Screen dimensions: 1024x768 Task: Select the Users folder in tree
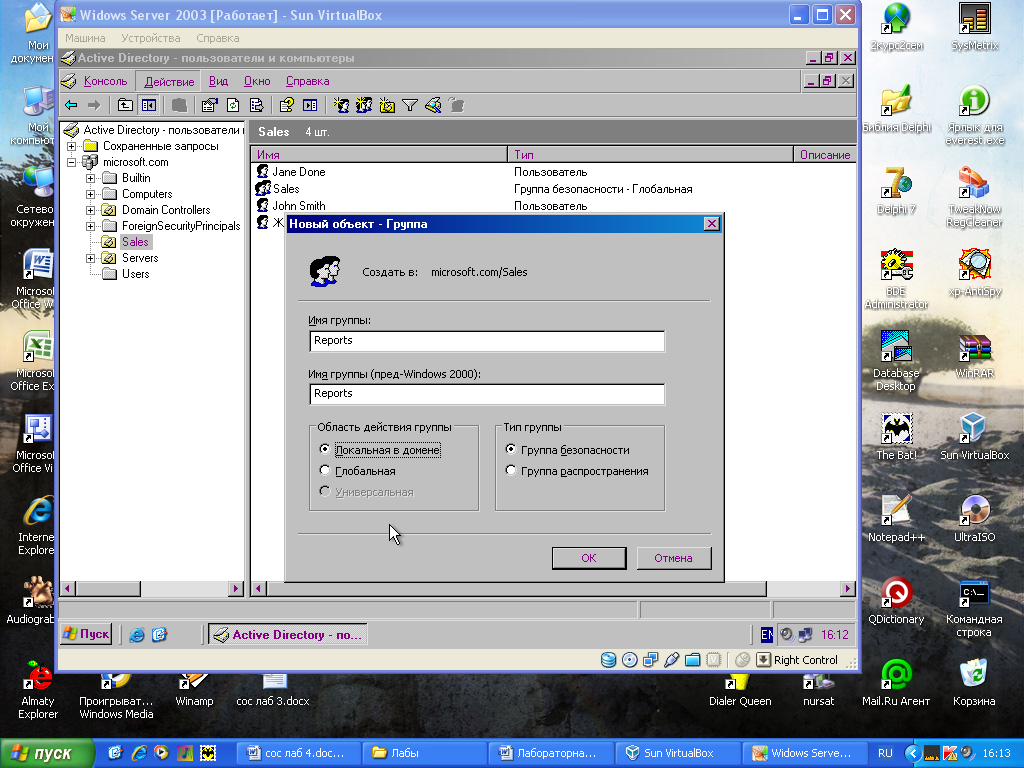tap(135, 274)
